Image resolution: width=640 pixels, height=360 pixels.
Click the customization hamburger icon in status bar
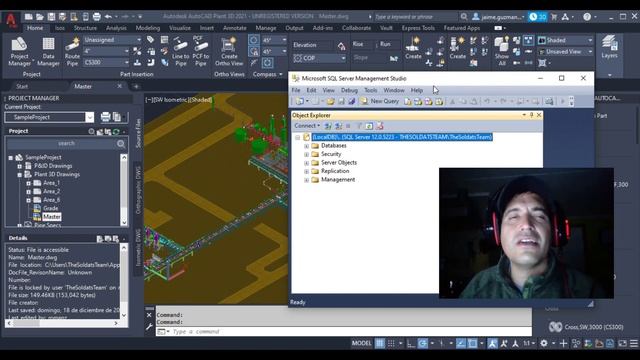coord(633,343)
